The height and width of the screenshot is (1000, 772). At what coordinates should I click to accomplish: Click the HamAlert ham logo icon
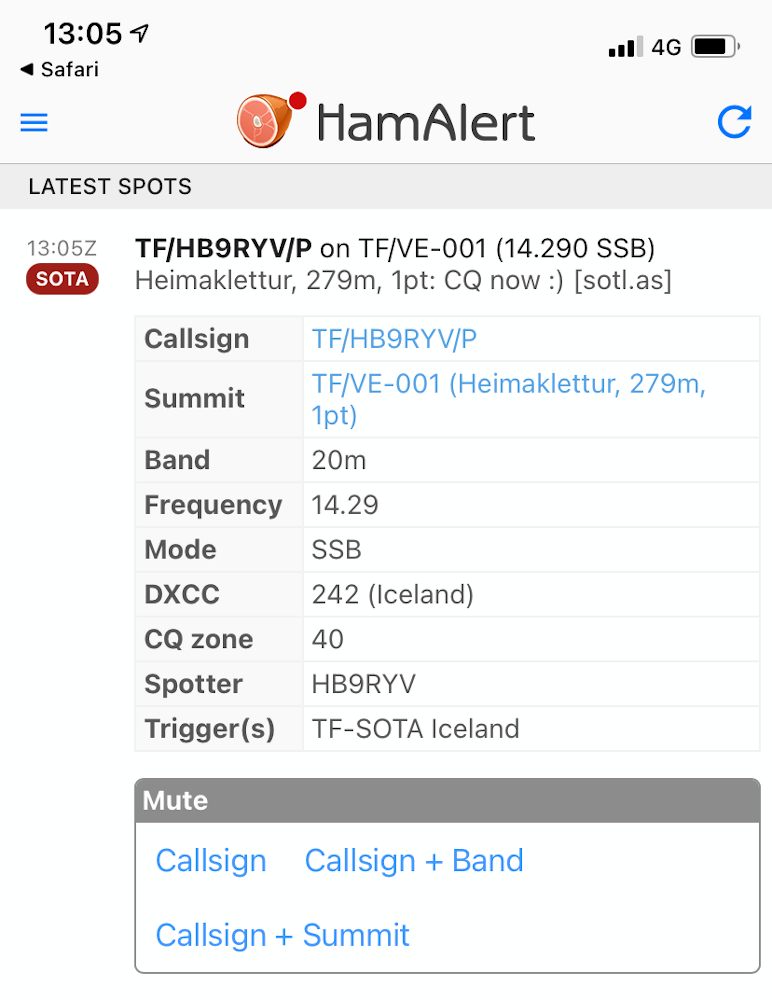(271, 120)
